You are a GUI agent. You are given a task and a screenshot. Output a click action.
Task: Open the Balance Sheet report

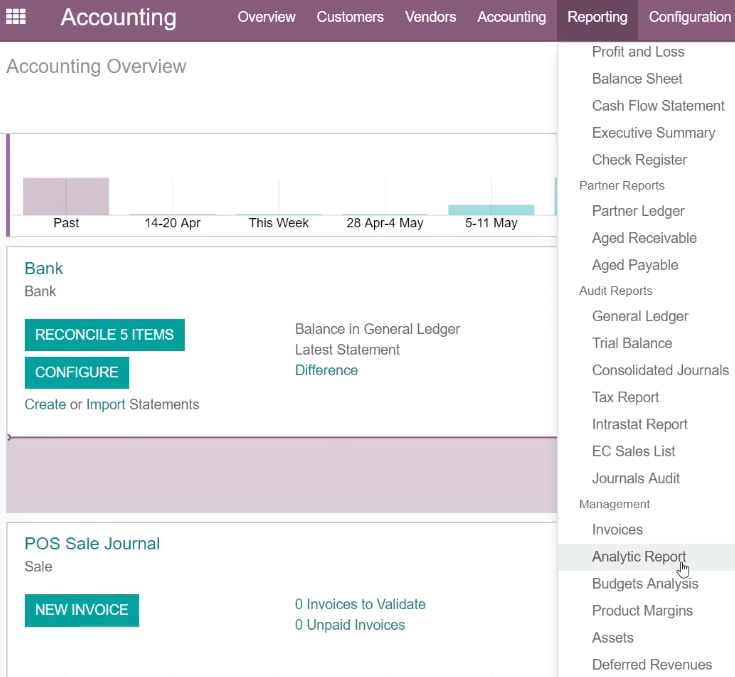coord(637,79)
